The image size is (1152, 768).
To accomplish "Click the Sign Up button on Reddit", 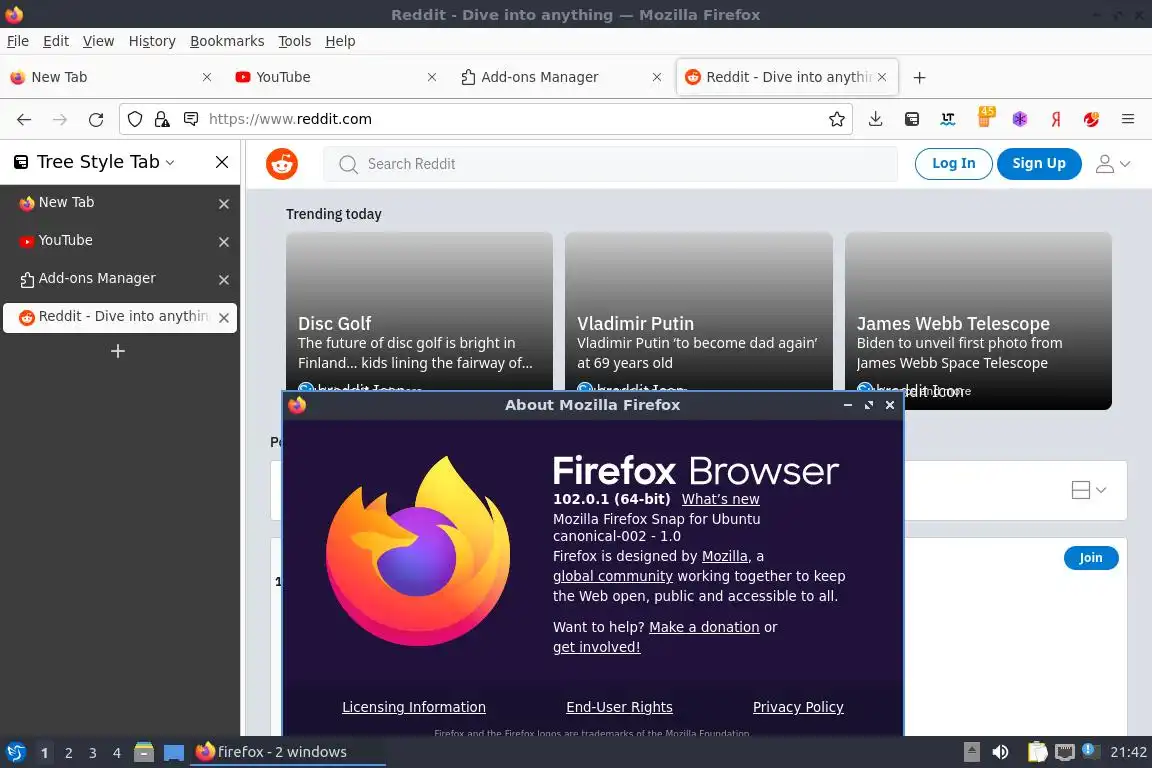I will coord(1039,164).
